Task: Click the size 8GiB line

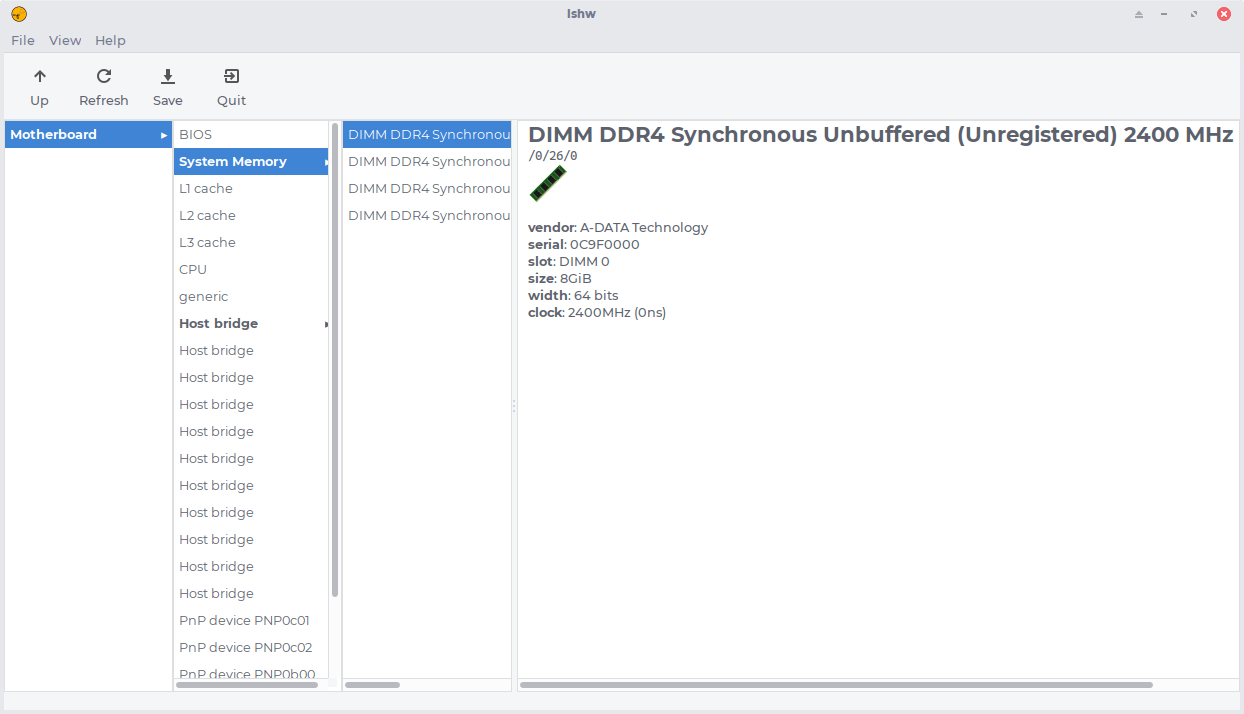Action: (x=560, y=278)
